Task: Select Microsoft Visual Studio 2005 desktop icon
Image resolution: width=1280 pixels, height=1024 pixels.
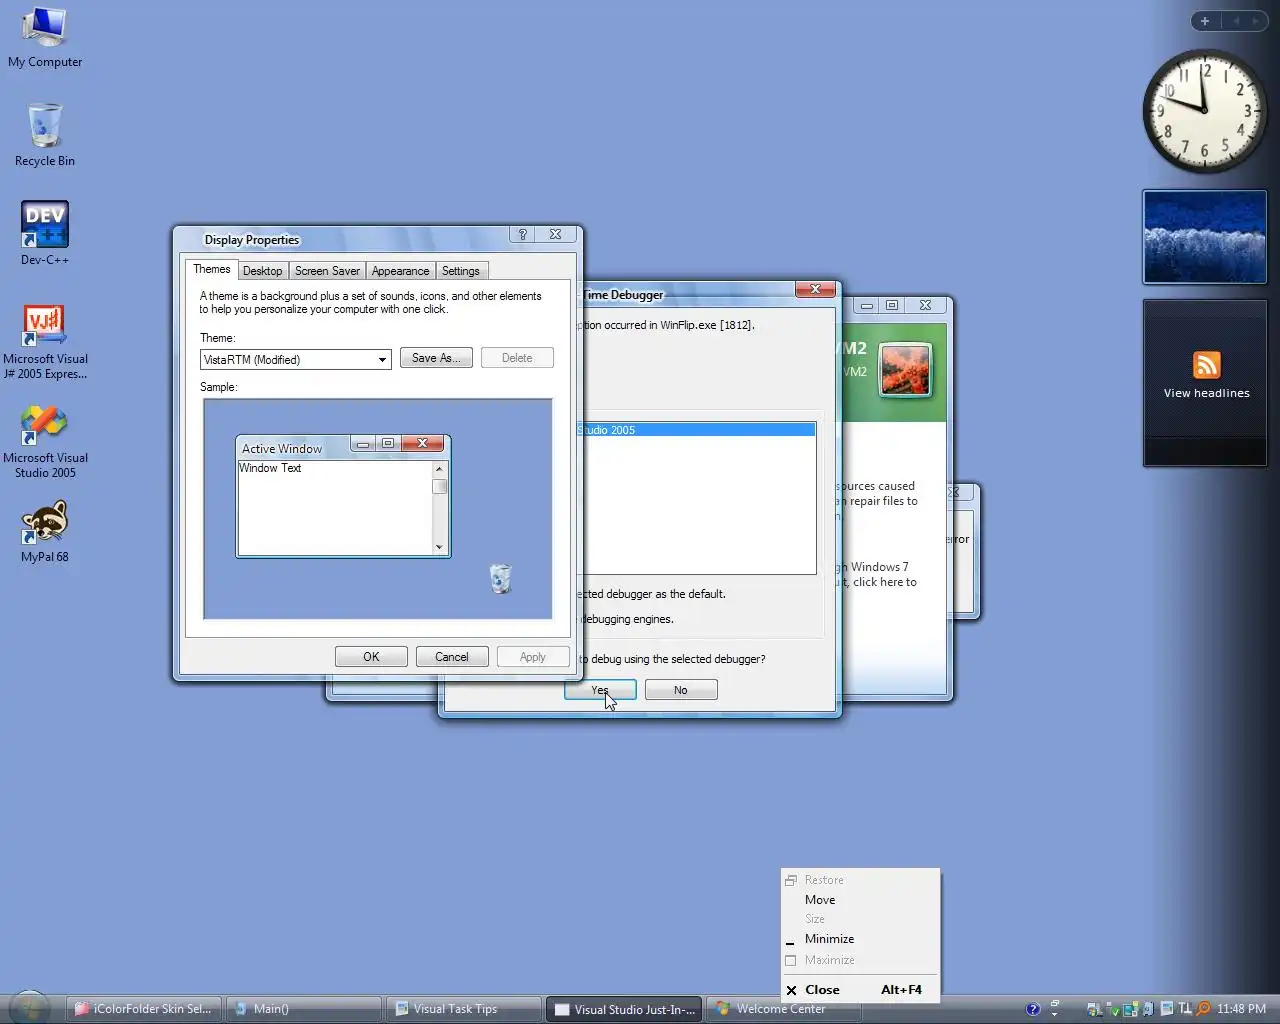Action: tap(44, 441)
